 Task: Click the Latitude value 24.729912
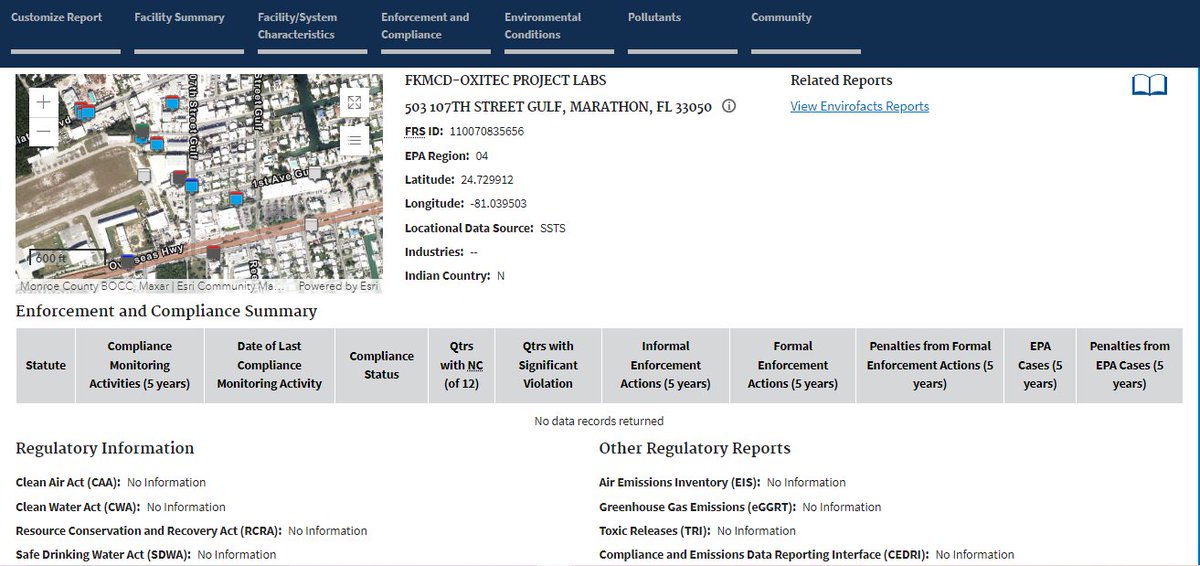click(x=487, y=180)
